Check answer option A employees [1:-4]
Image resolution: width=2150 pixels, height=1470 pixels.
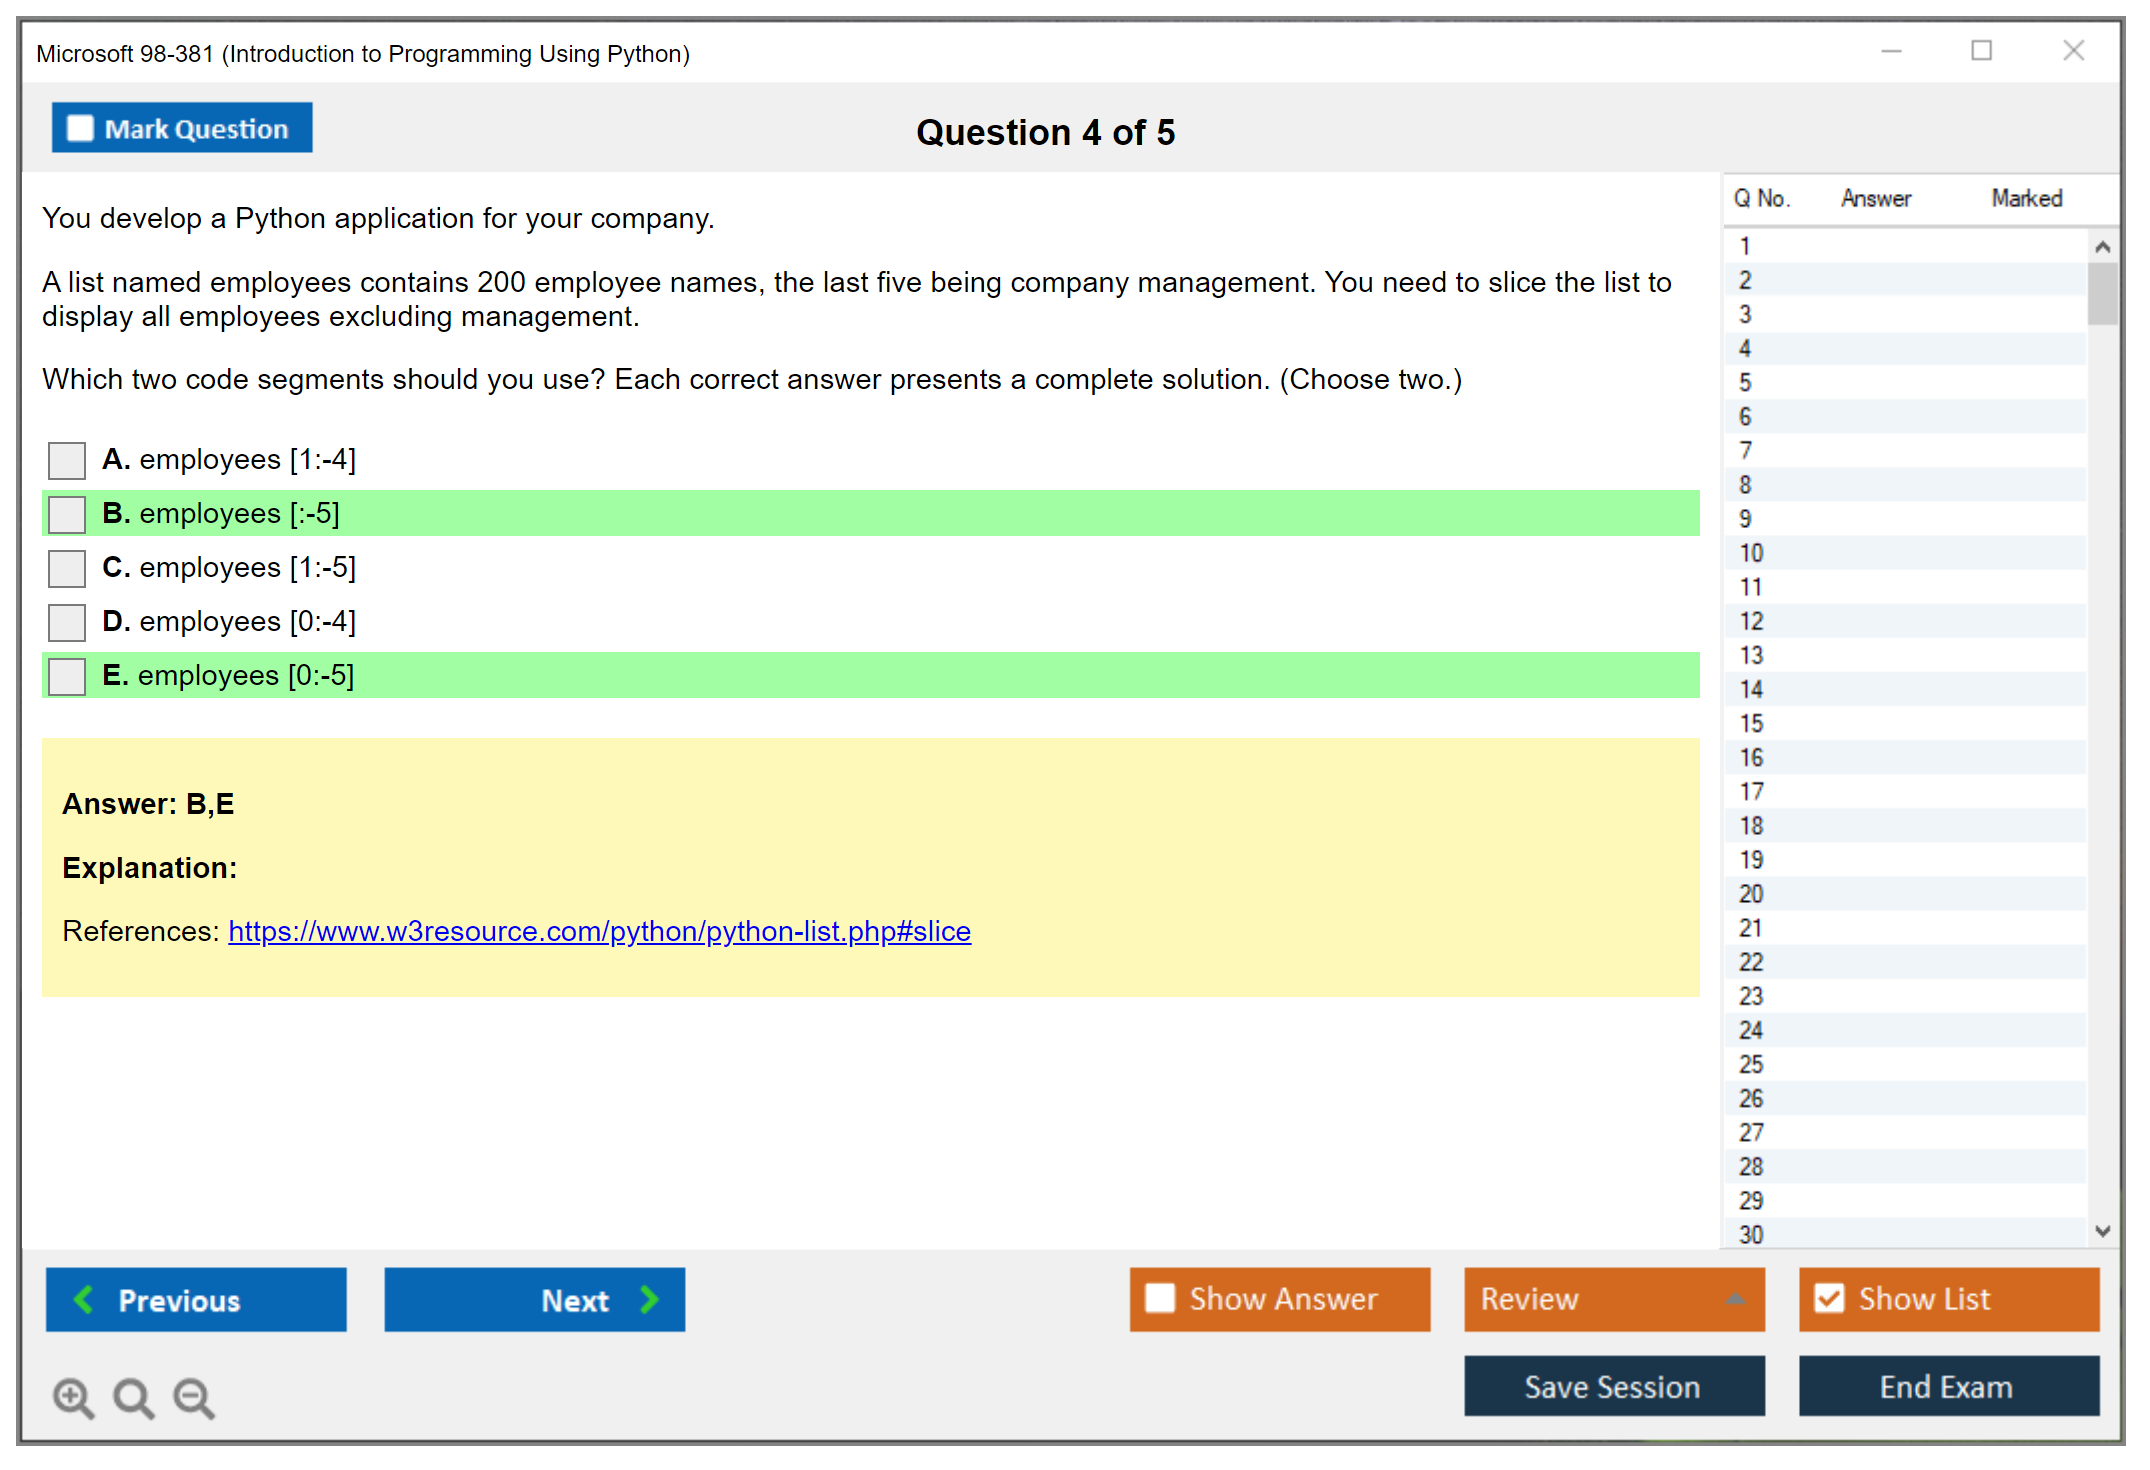pyautogui.click(x=67, y=461)
